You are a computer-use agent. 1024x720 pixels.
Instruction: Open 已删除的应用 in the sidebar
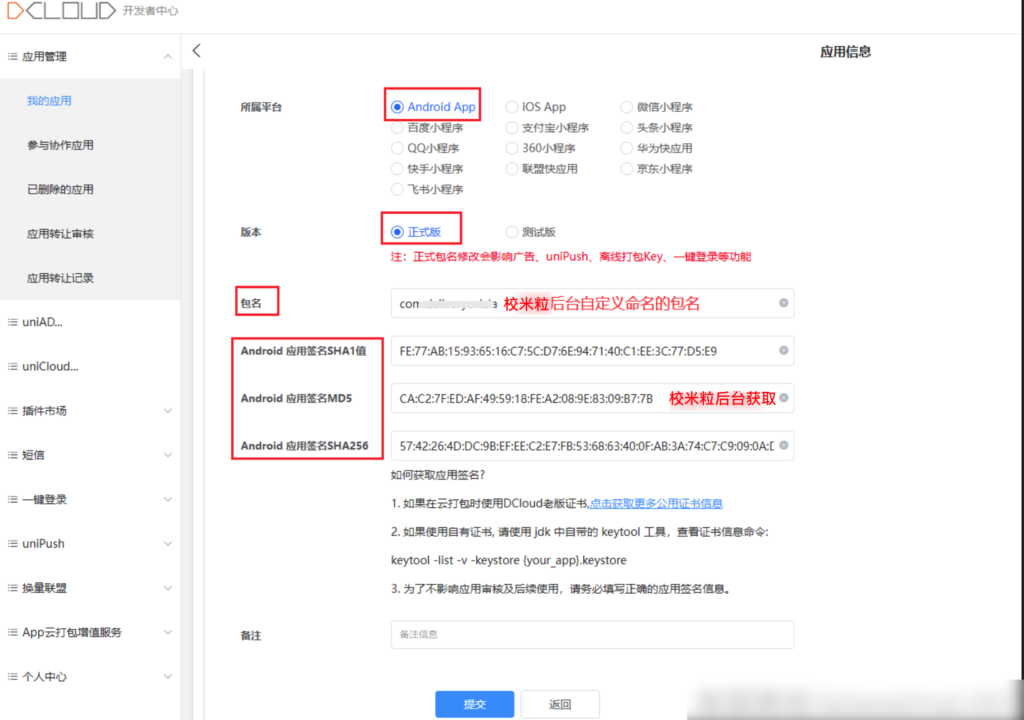pos(60,189)
